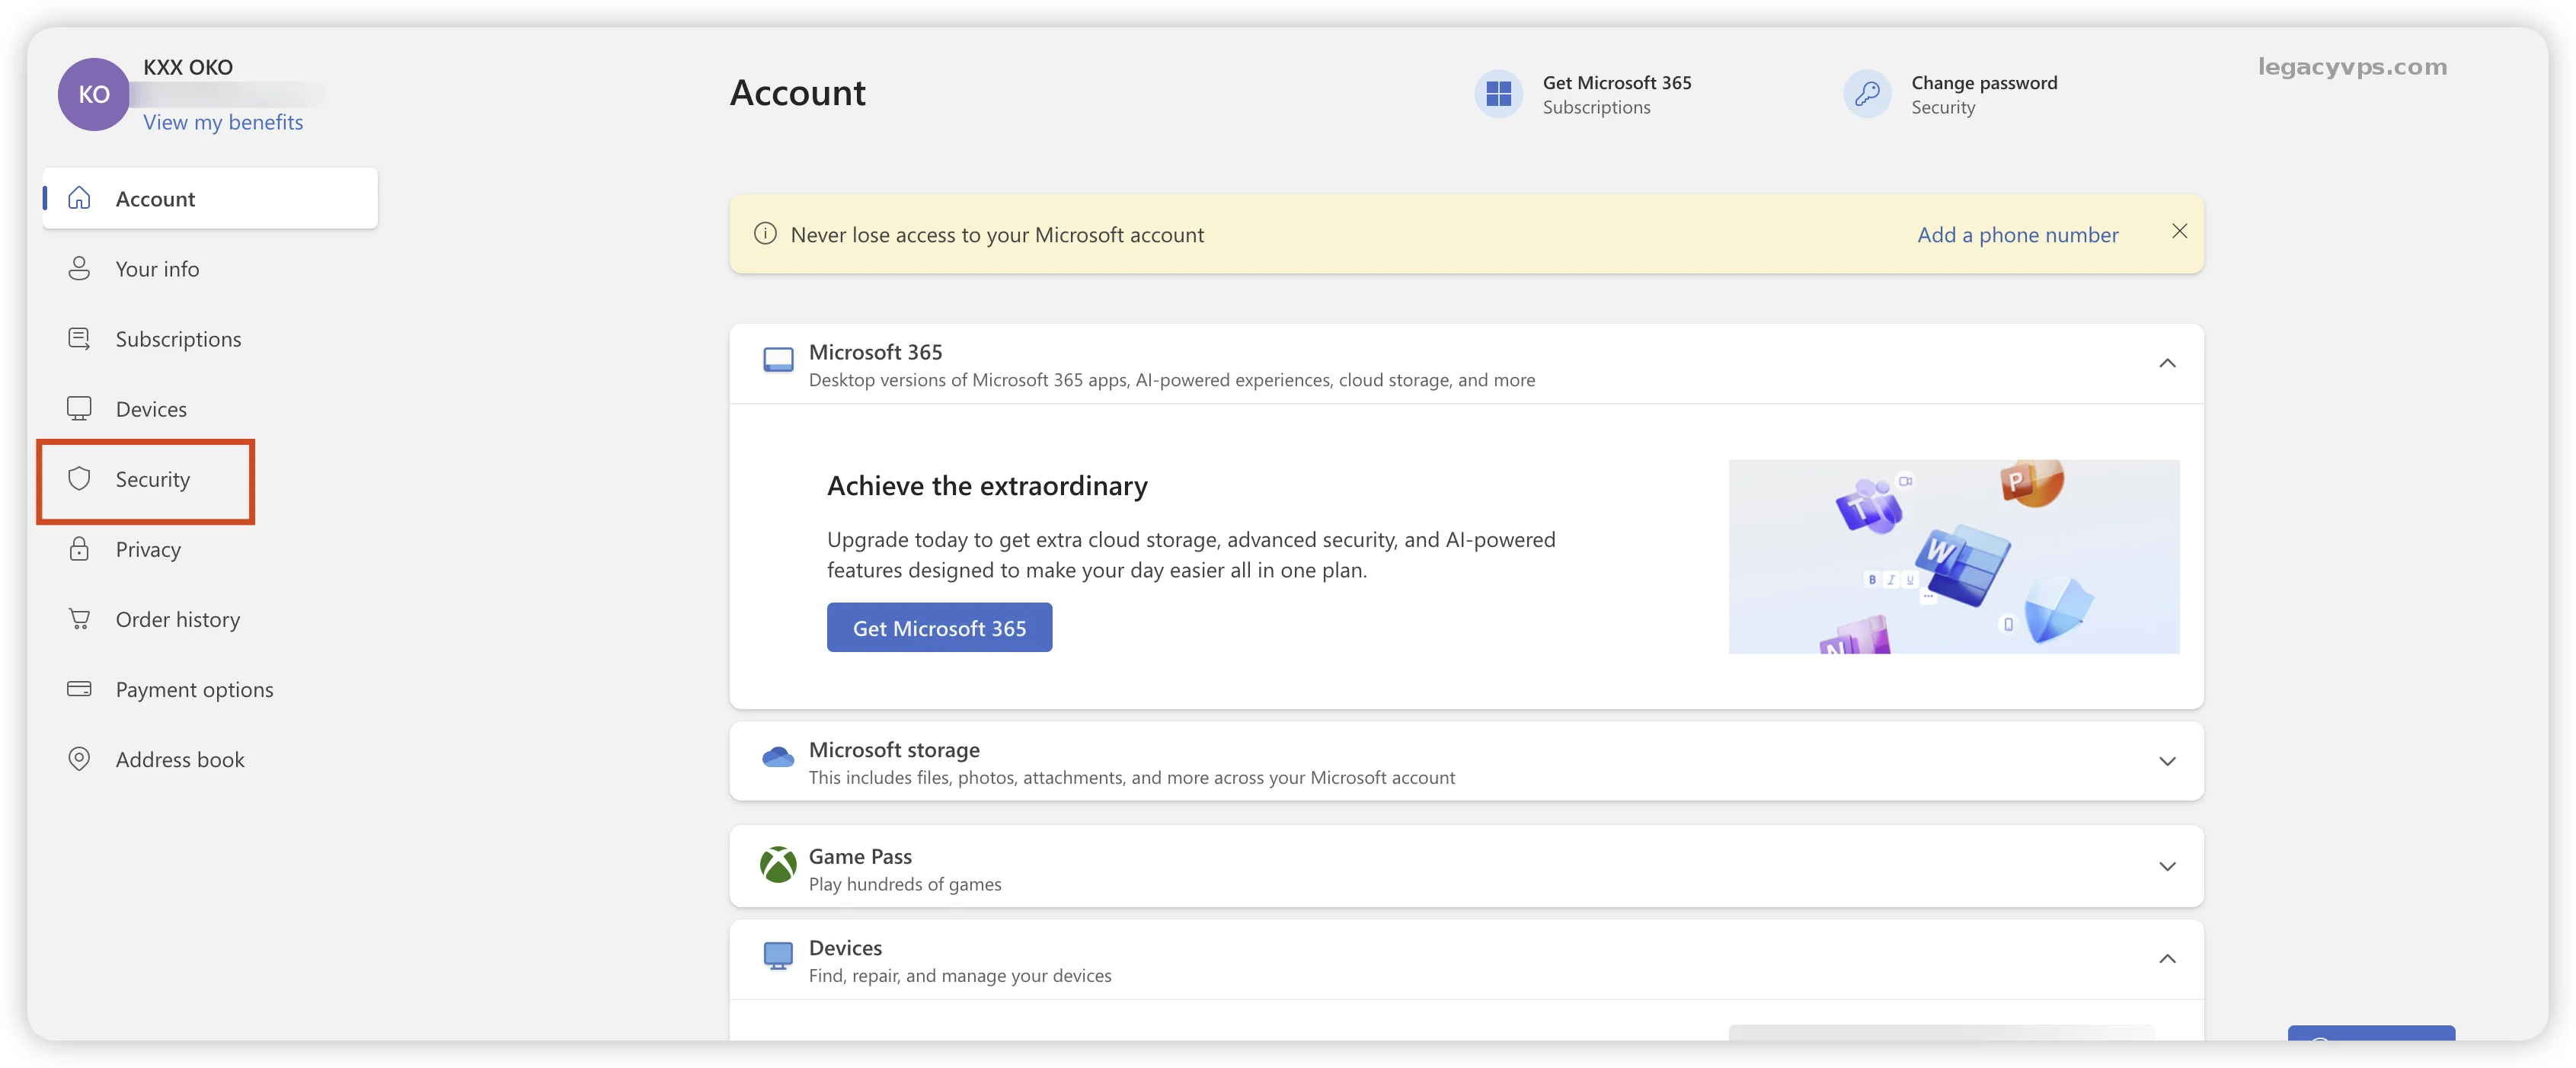Collapse the Microsoft 365 section

tap(2166, 363)
